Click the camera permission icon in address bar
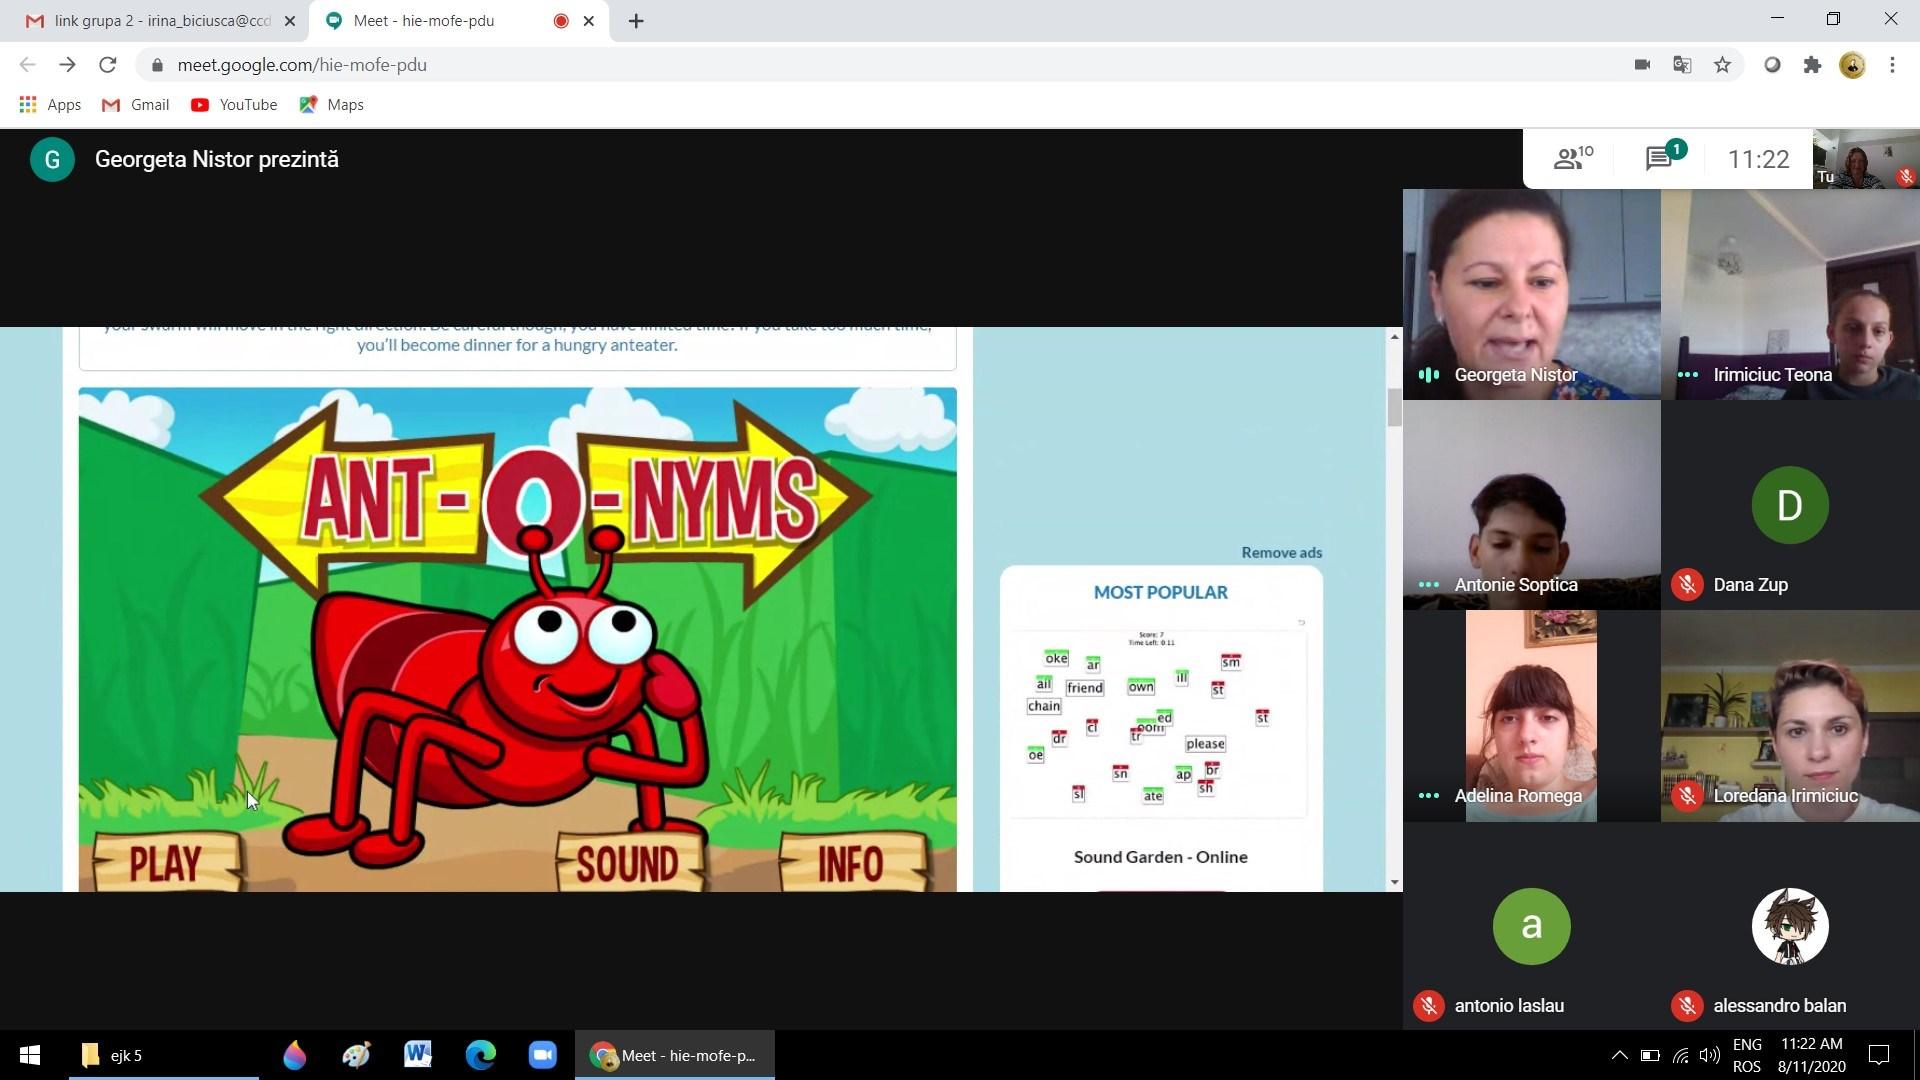Screen dimensions: 1920x1080 click(1642, 65)
